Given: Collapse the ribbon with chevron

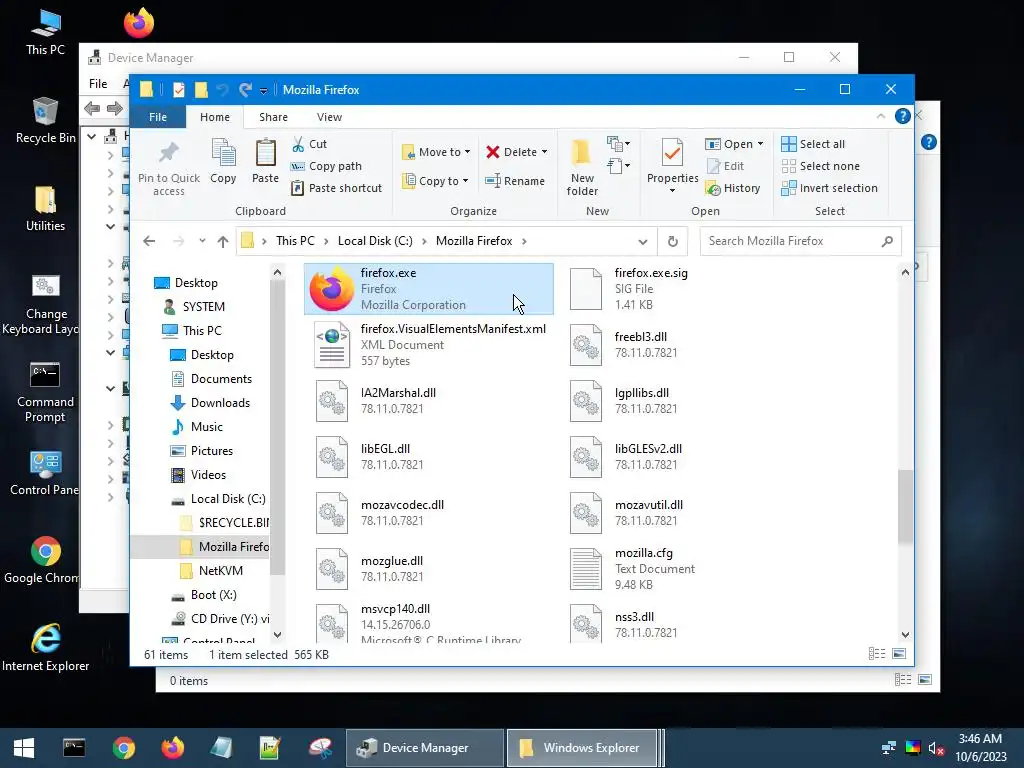Looking at the screenshot, I should click(x=881, y=116).
